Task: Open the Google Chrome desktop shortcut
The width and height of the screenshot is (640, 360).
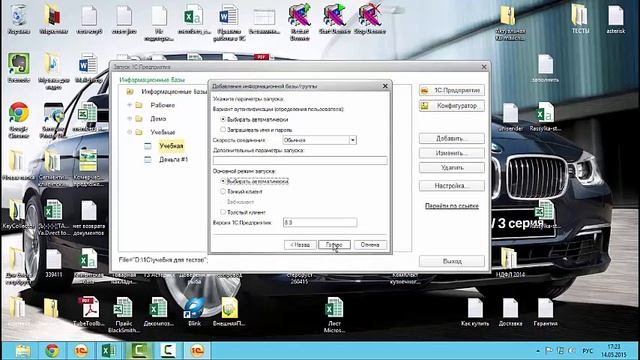Action: (18, 120)
